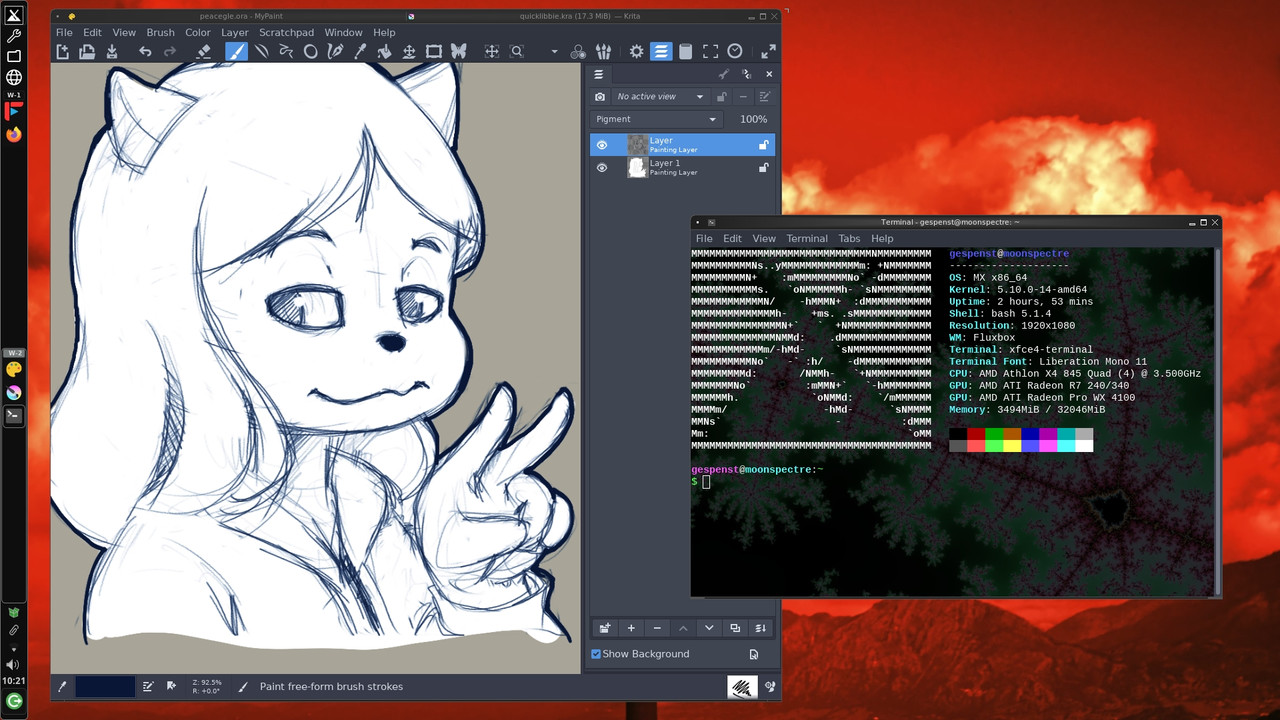Click the current brush preview thumbnail
The image size is (1280, 720).
[742, 686]
